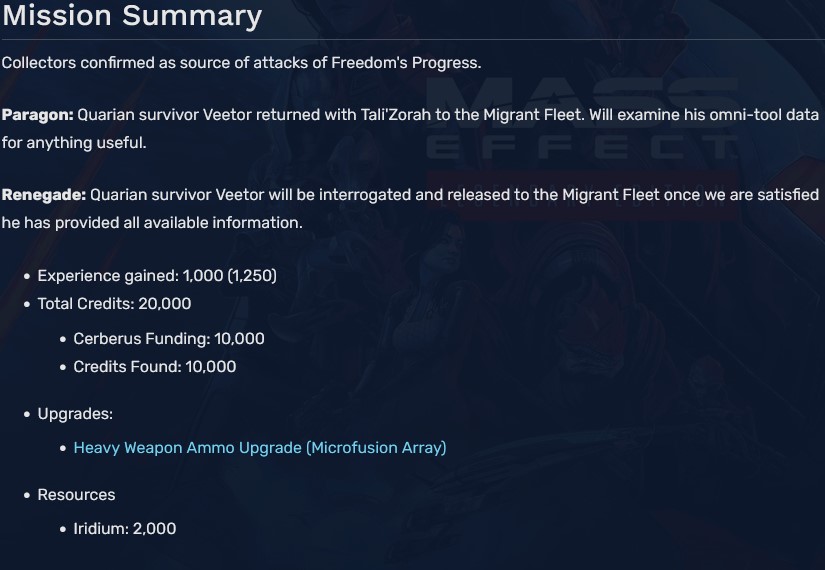Click the Iridium: 2,000 sub-item

(x=124, y=528)
